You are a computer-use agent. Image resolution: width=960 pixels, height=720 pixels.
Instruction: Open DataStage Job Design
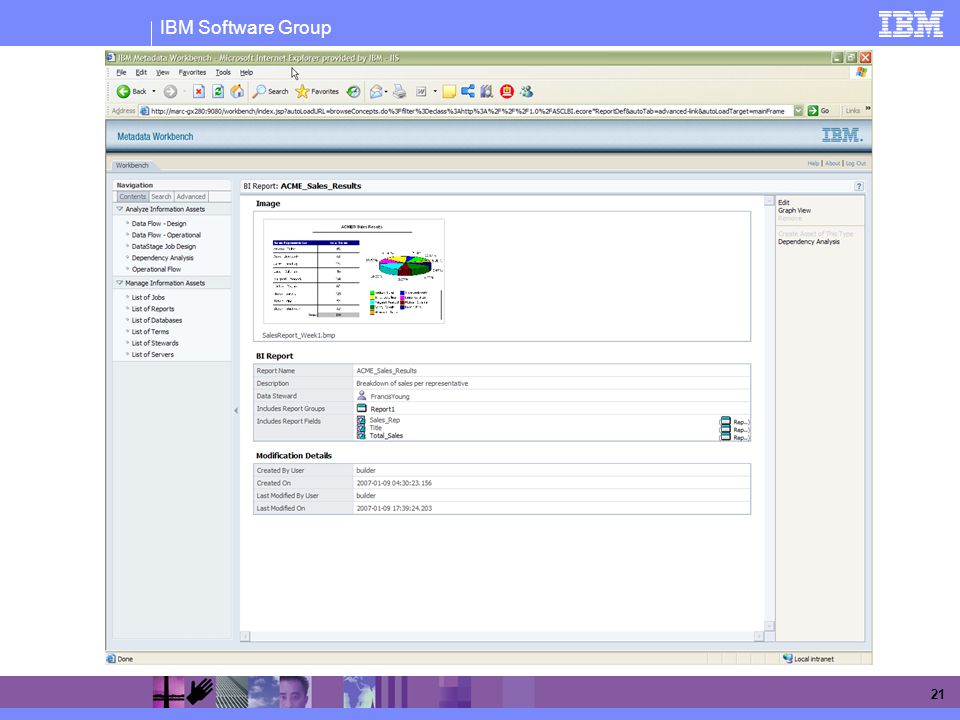click(x=163, y=246)
